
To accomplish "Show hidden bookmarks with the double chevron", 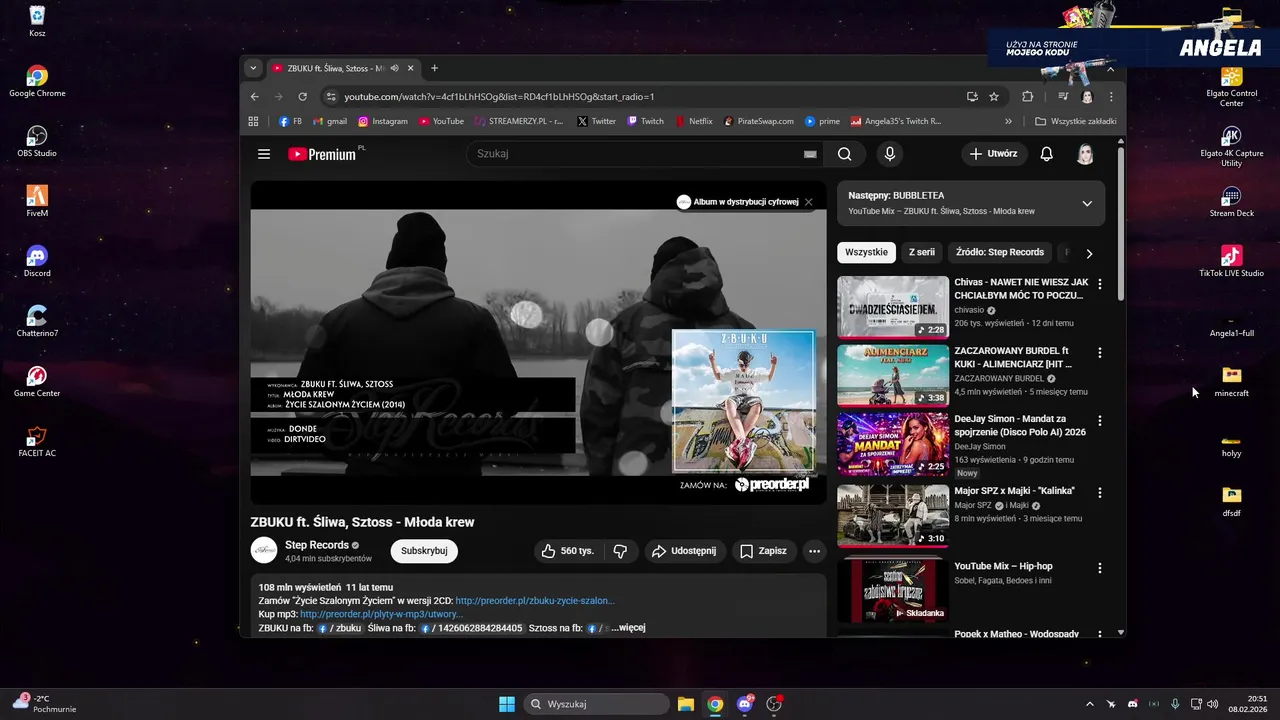I will click(x=1008, y=121).
